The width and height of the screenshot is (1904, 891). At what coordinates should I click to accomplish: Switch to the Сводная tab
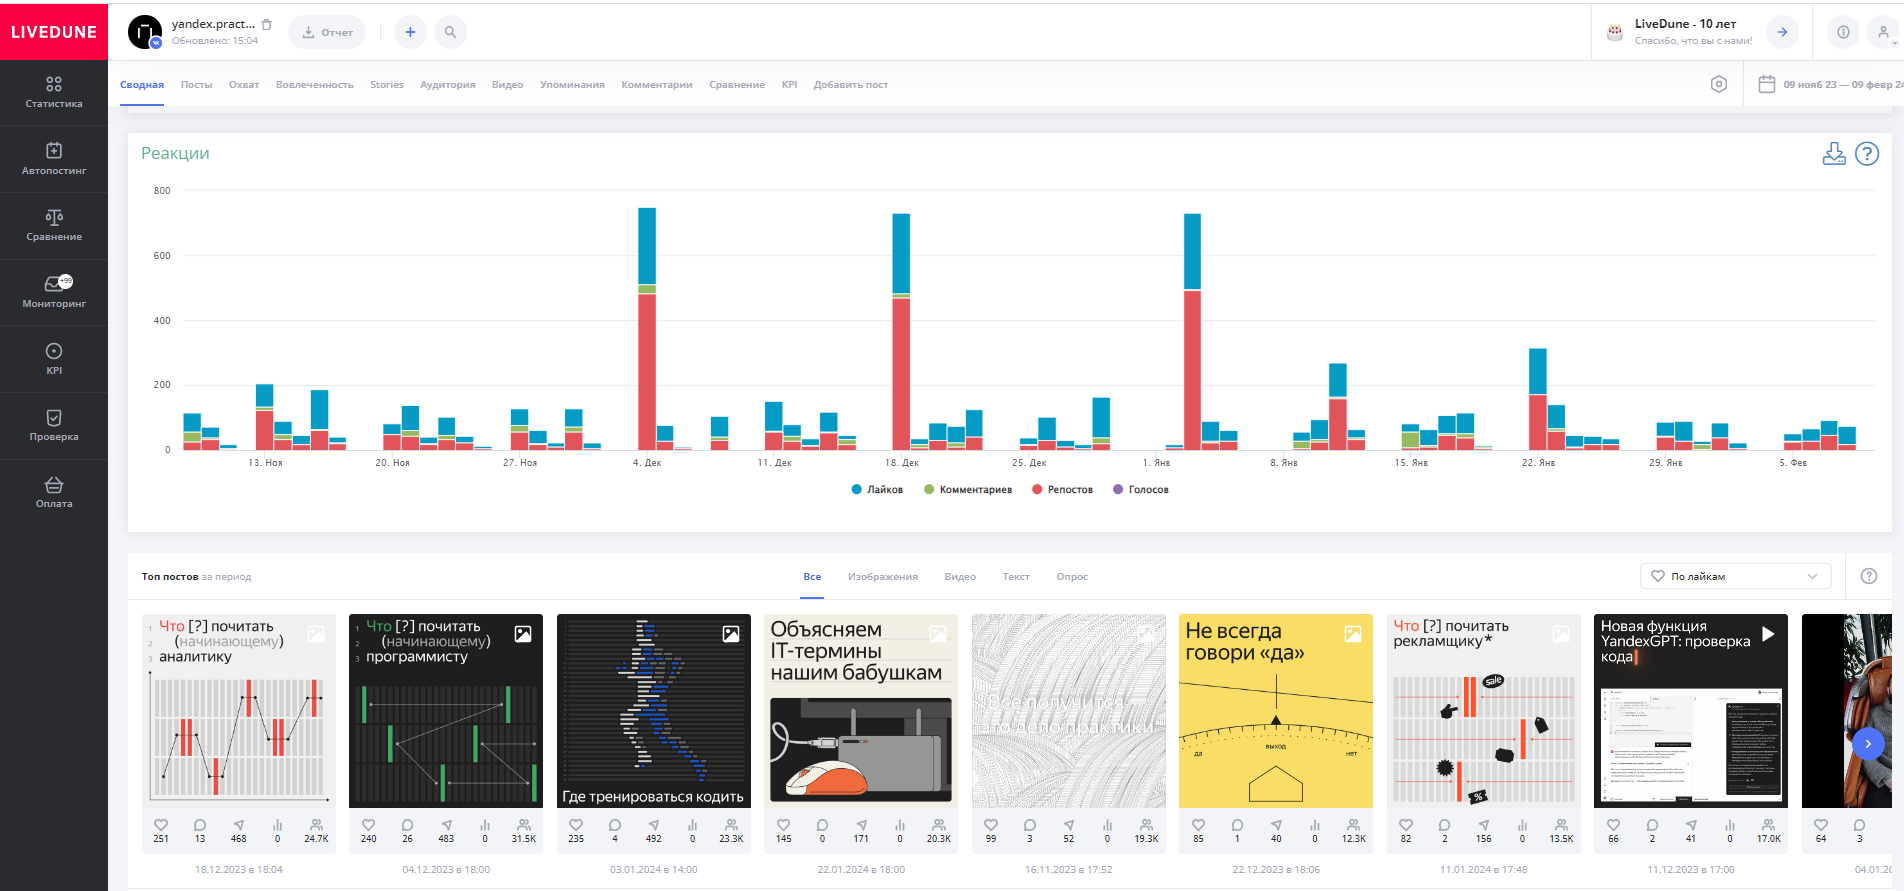[x=142, y=85]
